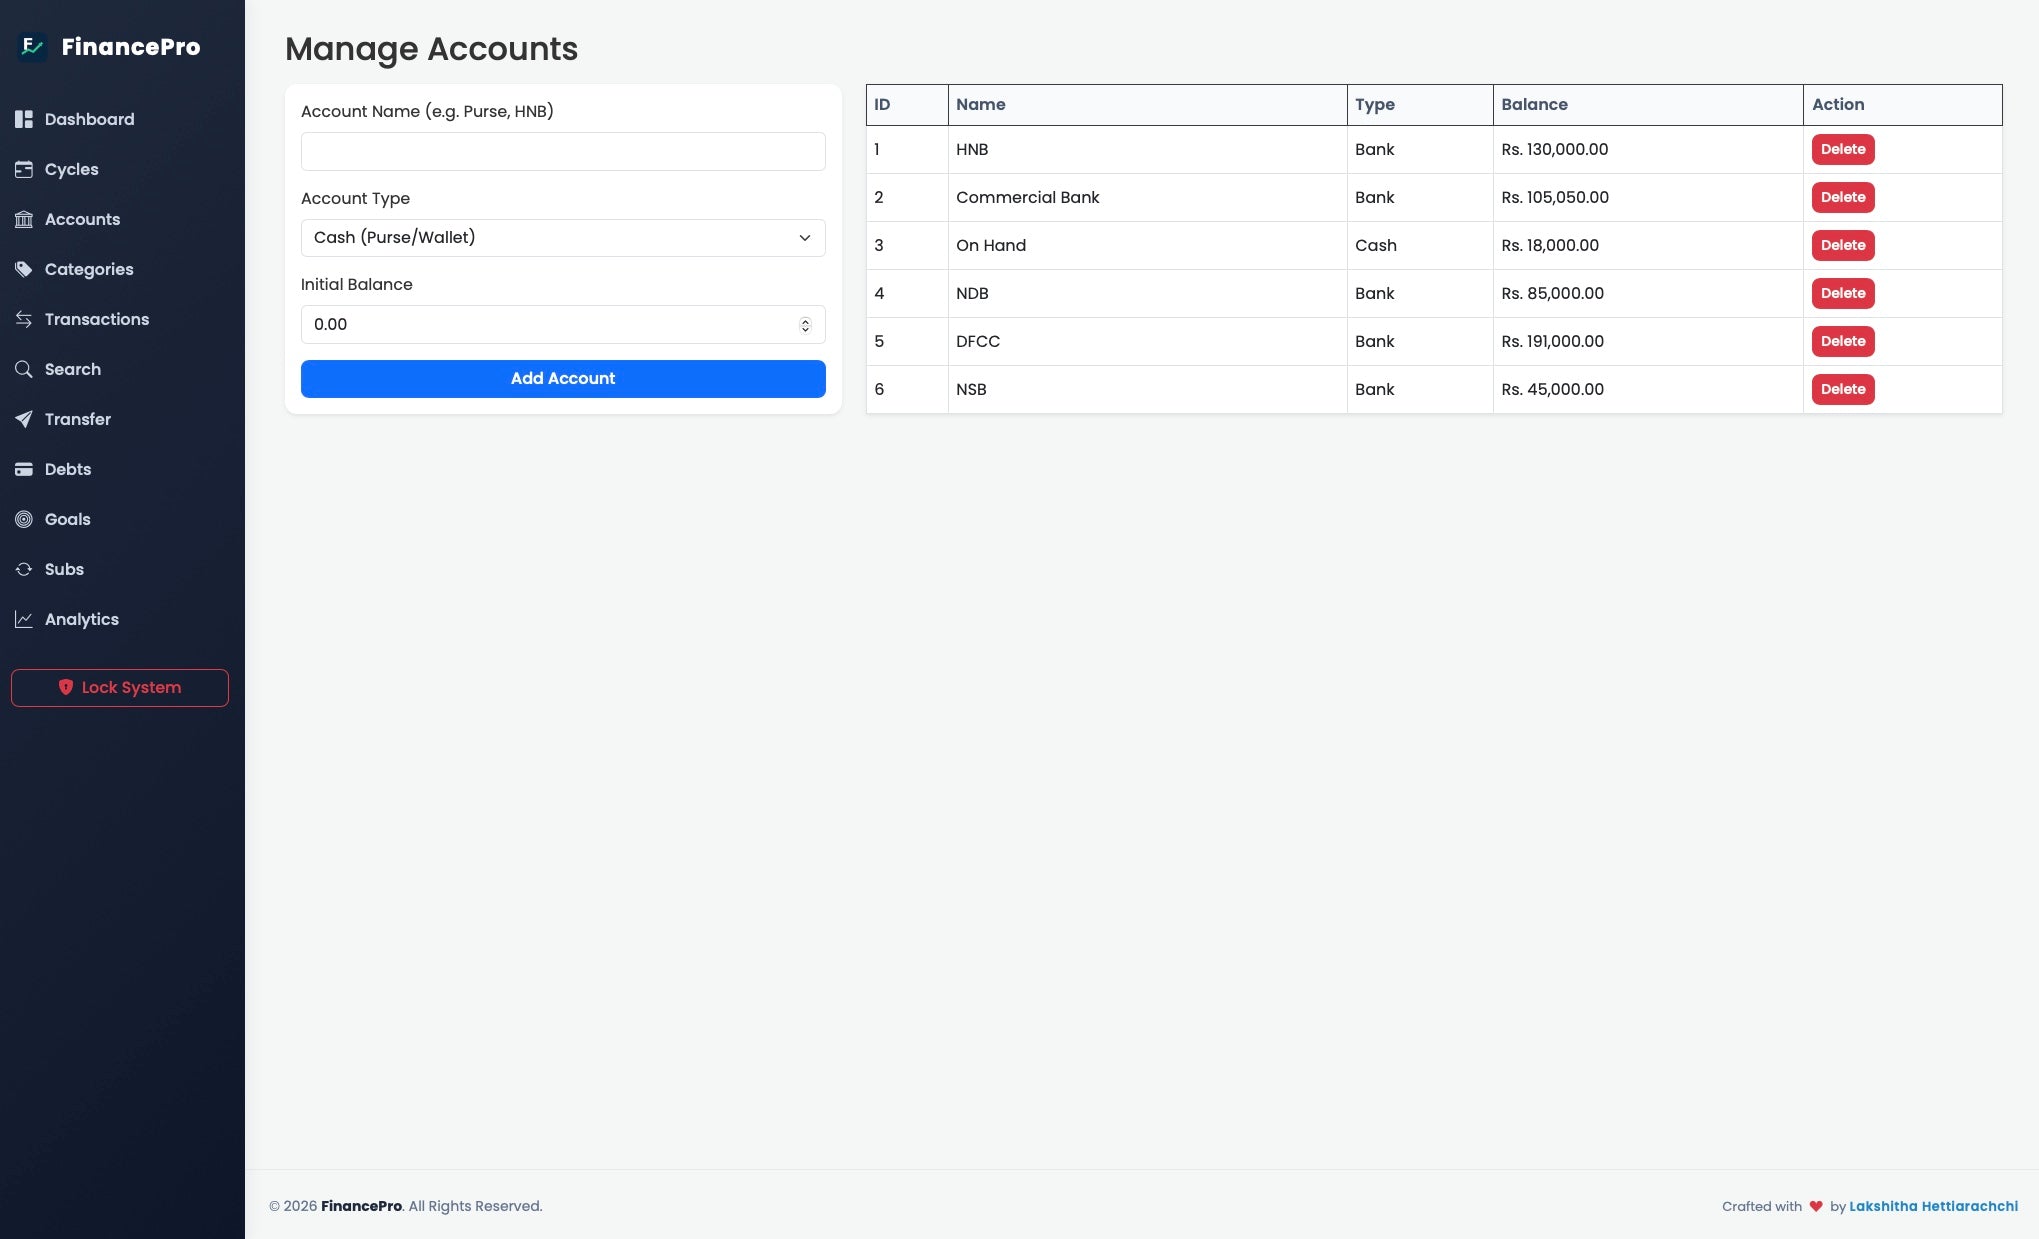
Task: Delete the NDB account
Action: click(x=1843, y=293)
